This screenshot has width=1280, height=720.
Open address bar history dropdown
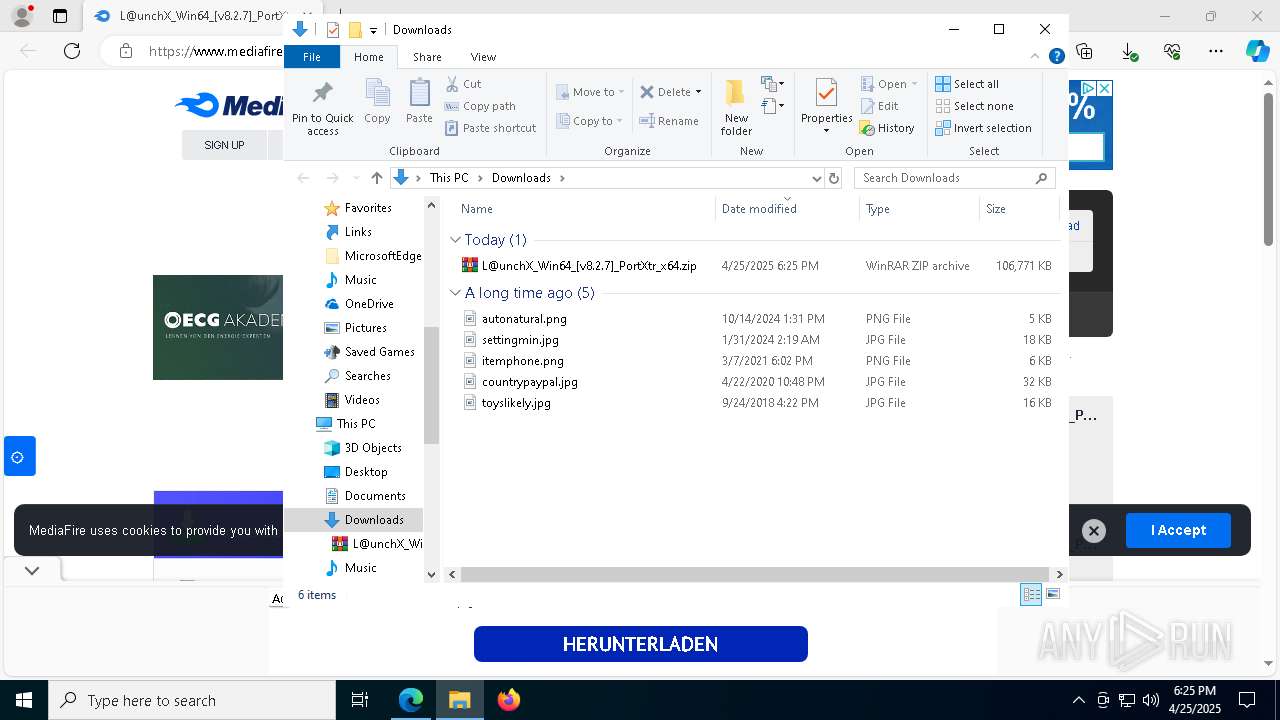point(816,178)
